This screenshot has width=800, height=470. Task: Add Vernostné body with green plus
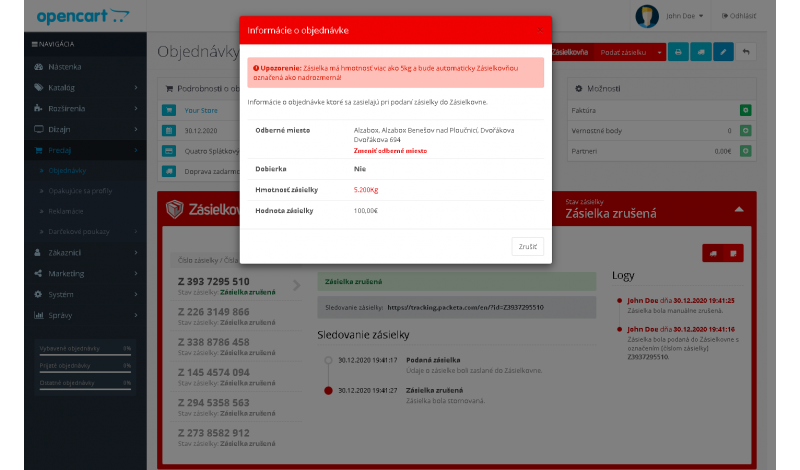pyautogui.click(x=745, y=131)
